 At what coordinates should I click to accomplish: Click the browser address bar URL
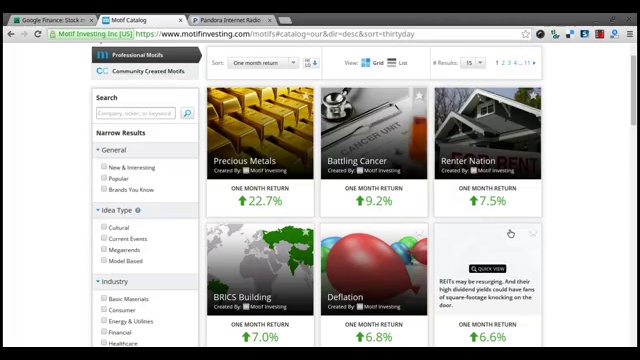click(275, 34)
